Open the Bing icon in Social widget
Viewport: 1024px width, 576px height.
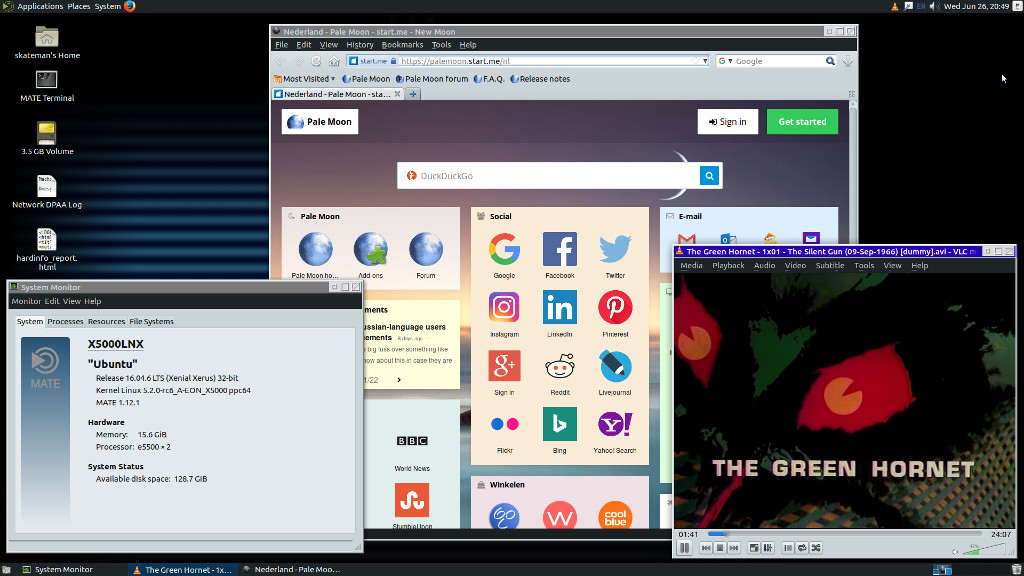pyautogui.click(x=560, y=424)
